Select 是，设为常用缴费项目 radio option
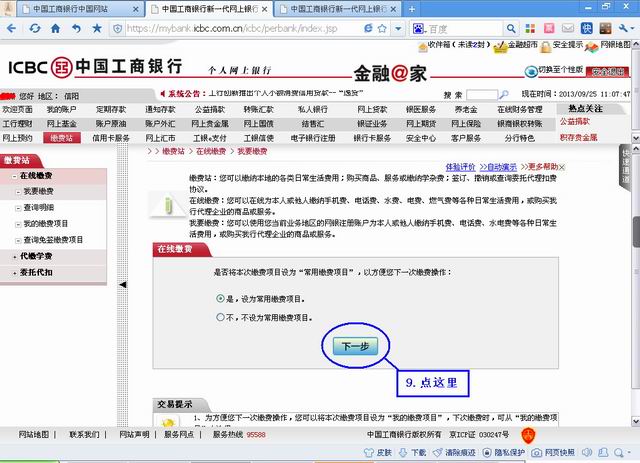 tap(220, 298)
